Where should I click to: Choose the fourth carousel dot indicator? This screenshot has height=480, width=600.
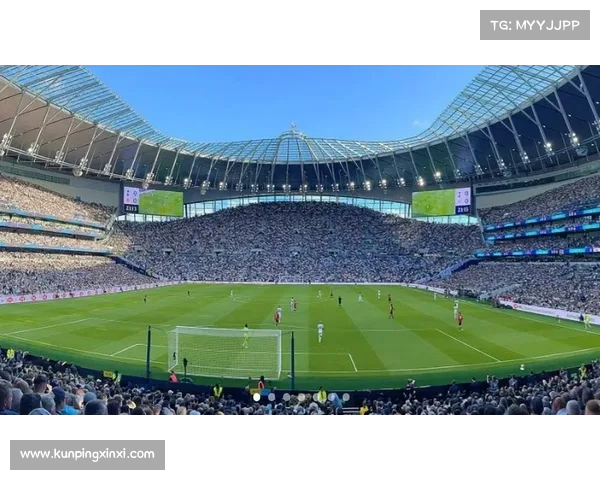302,397
